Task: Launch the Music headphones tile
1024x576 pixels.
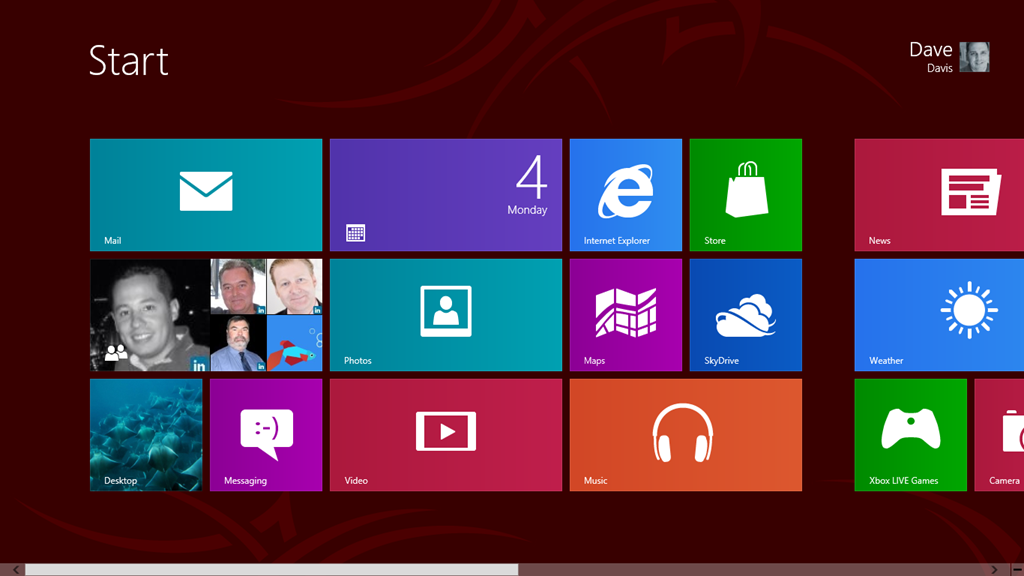Action: pos(686,435)
